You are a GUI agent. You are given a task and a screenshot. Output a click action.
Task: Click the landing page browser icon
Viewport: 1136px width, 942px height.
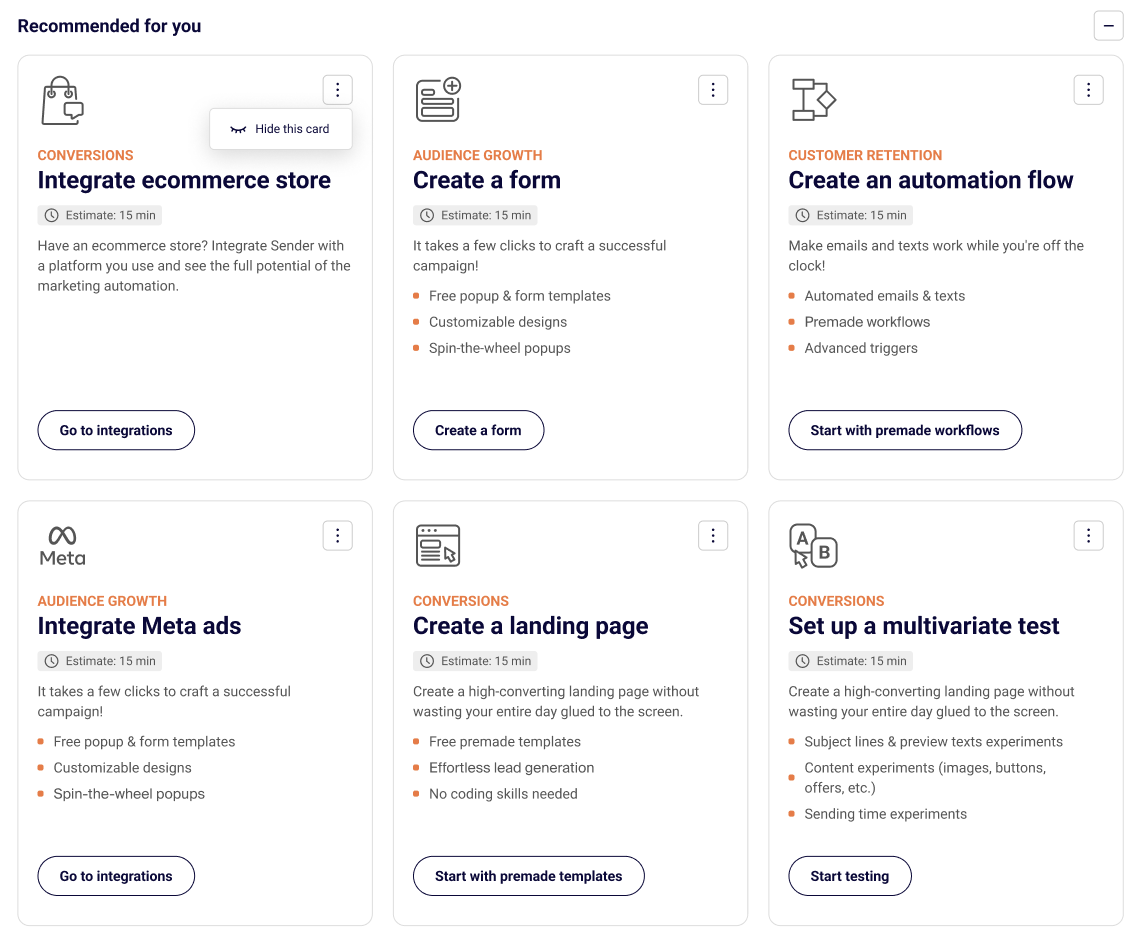[438, 546]
